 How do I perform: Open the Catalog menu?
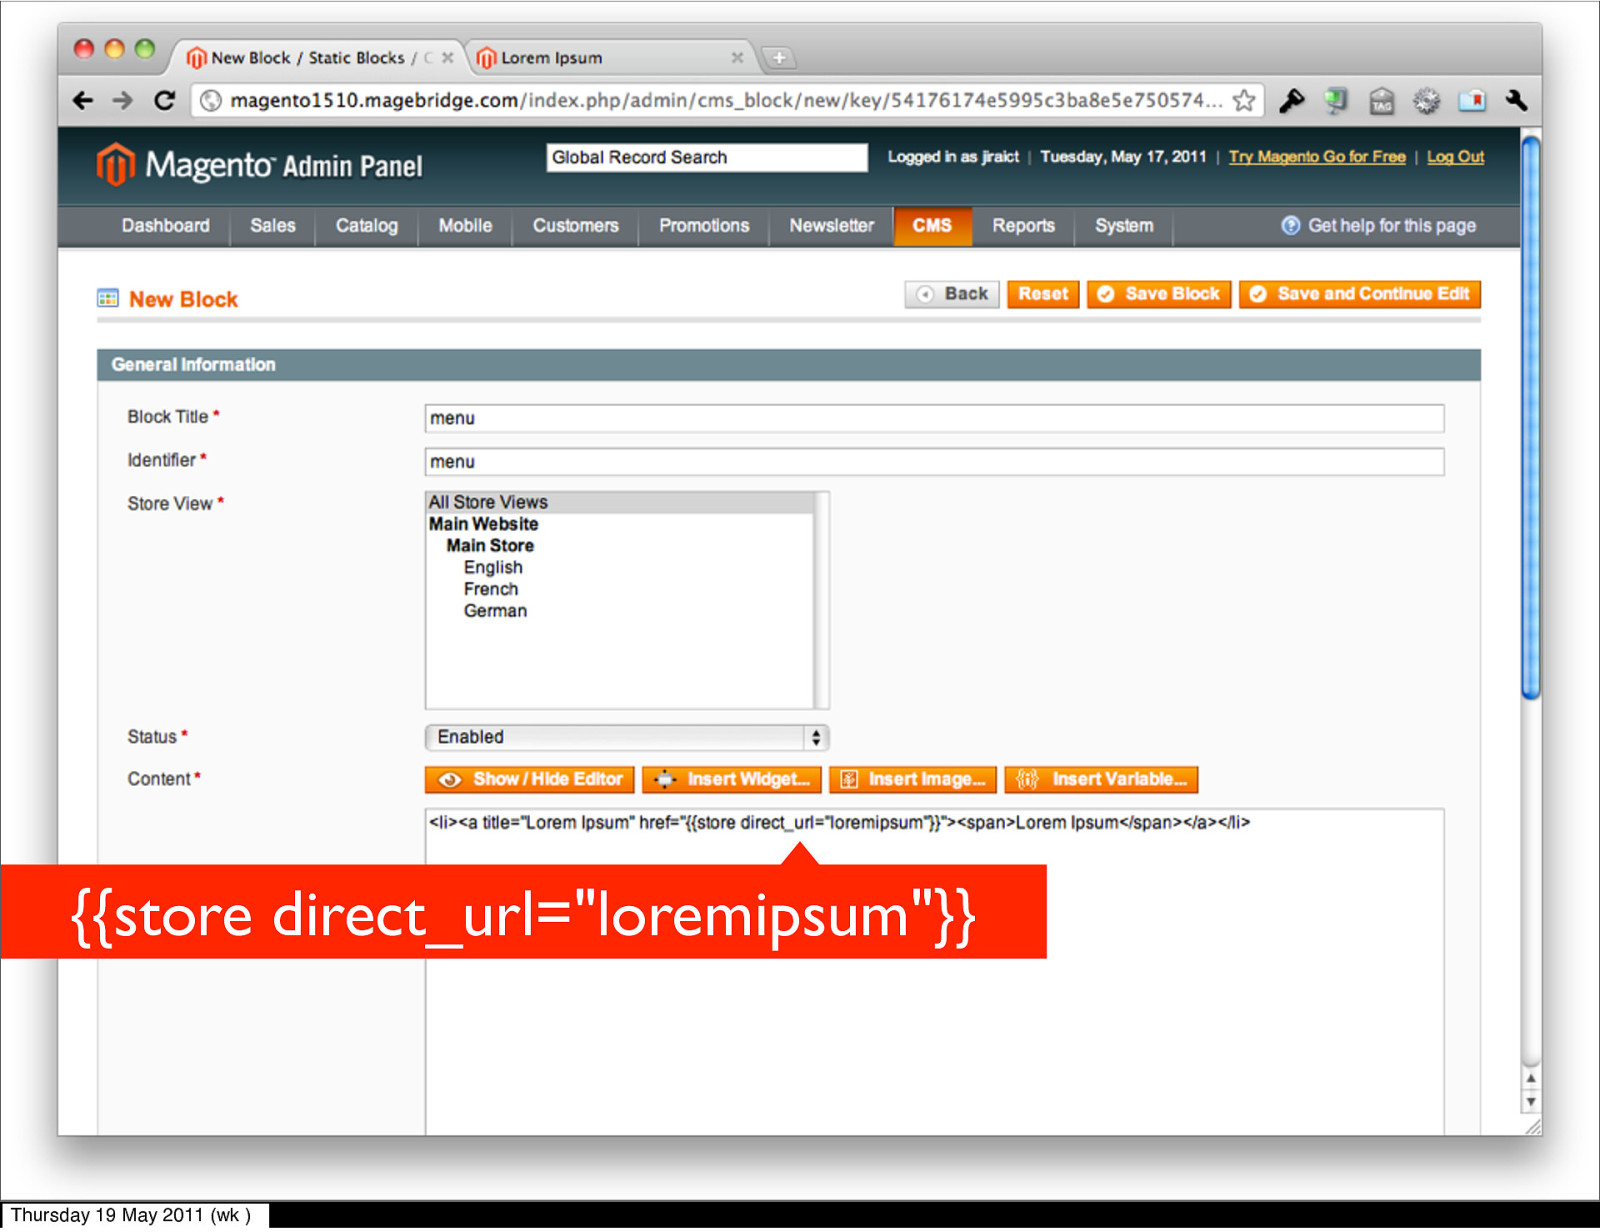click(367, 226)
